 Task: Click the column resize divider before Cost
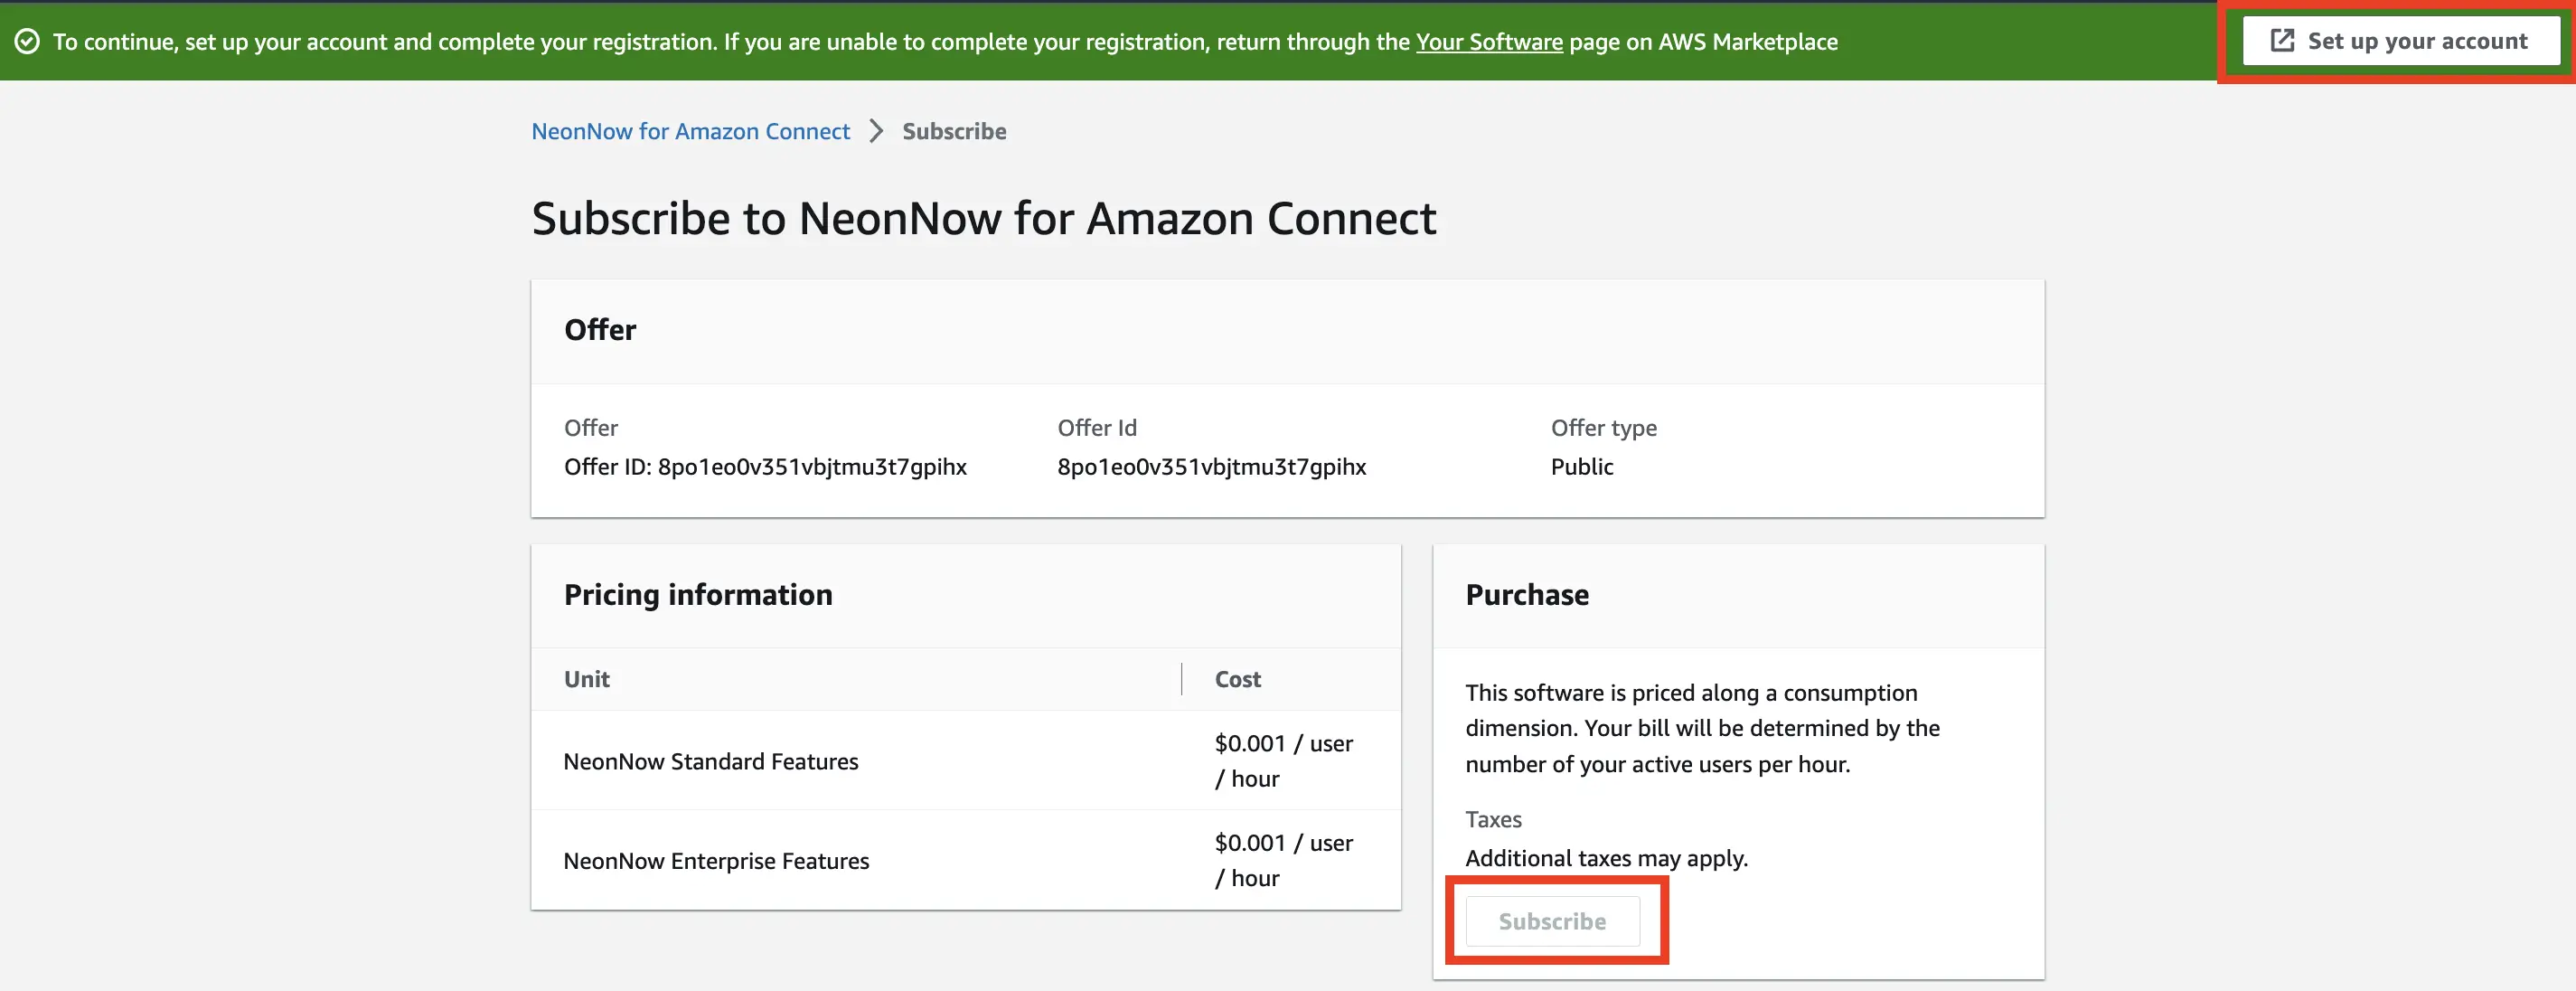pos(1181,679)
